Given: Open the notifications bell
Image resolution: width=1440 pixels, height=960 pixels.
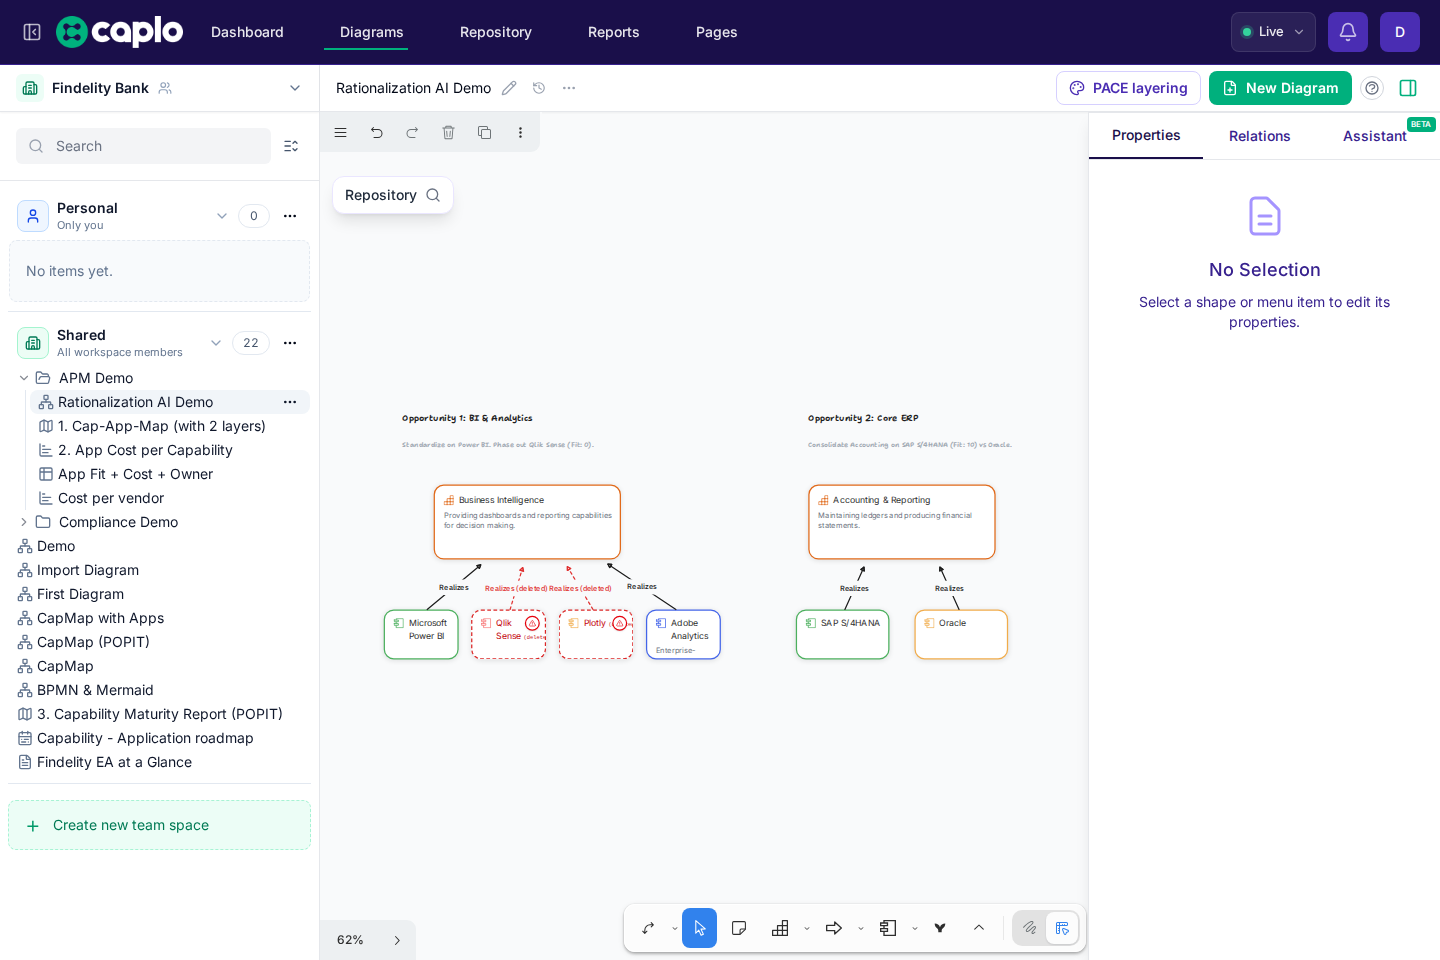Looking at the screenshot, I should coord(1348,32).
